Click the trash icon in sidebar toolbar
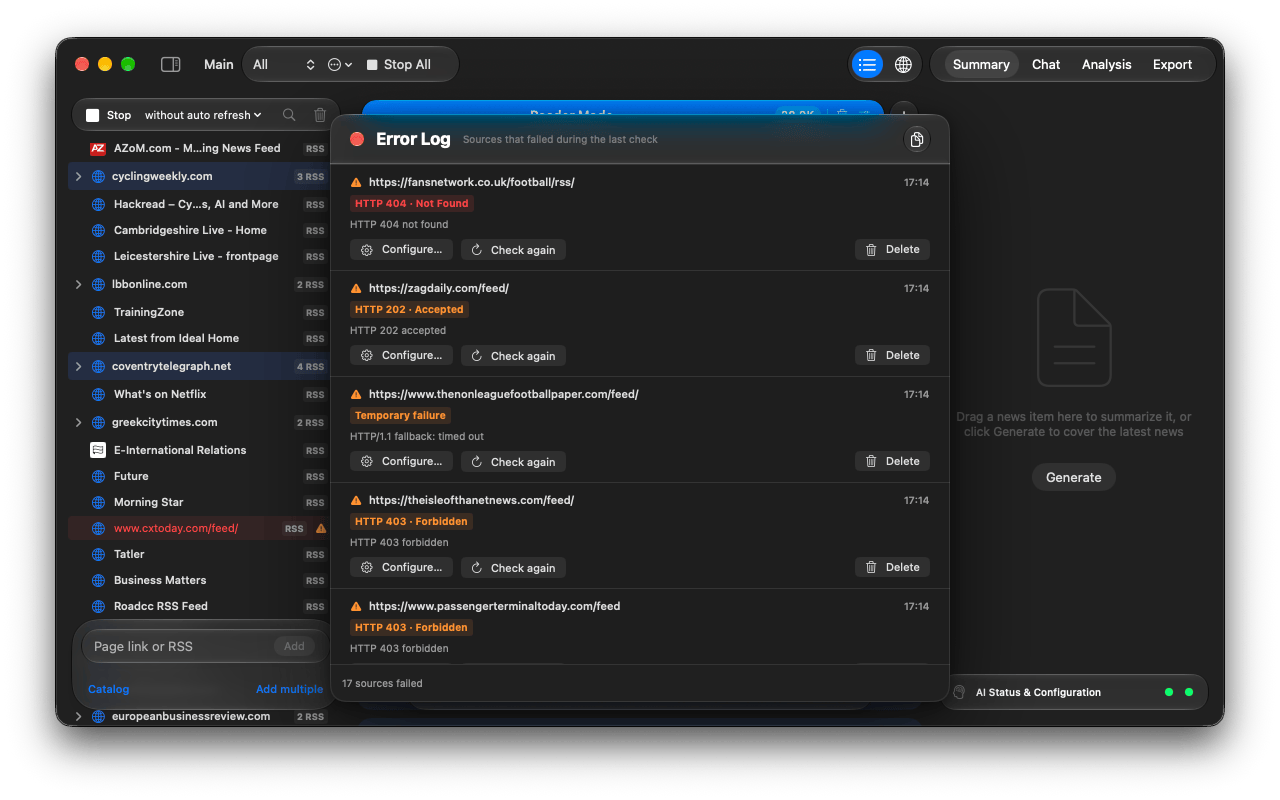The width and height of the screenshot is (1280, 800). click(320, 115)
